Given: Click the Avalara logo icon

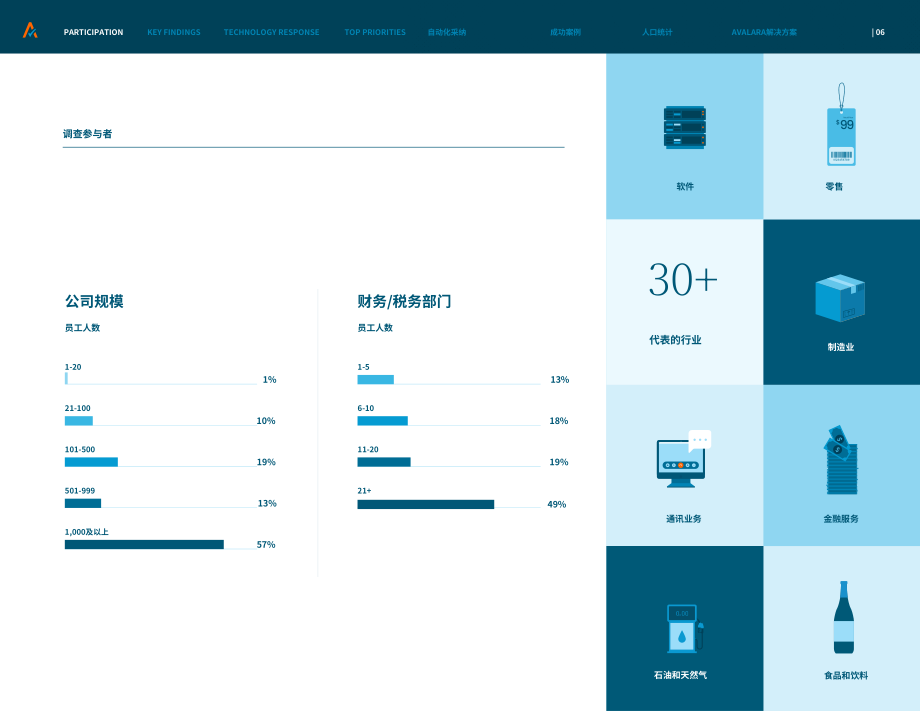Looking at the screenshot, I should (x=30, y=30).
